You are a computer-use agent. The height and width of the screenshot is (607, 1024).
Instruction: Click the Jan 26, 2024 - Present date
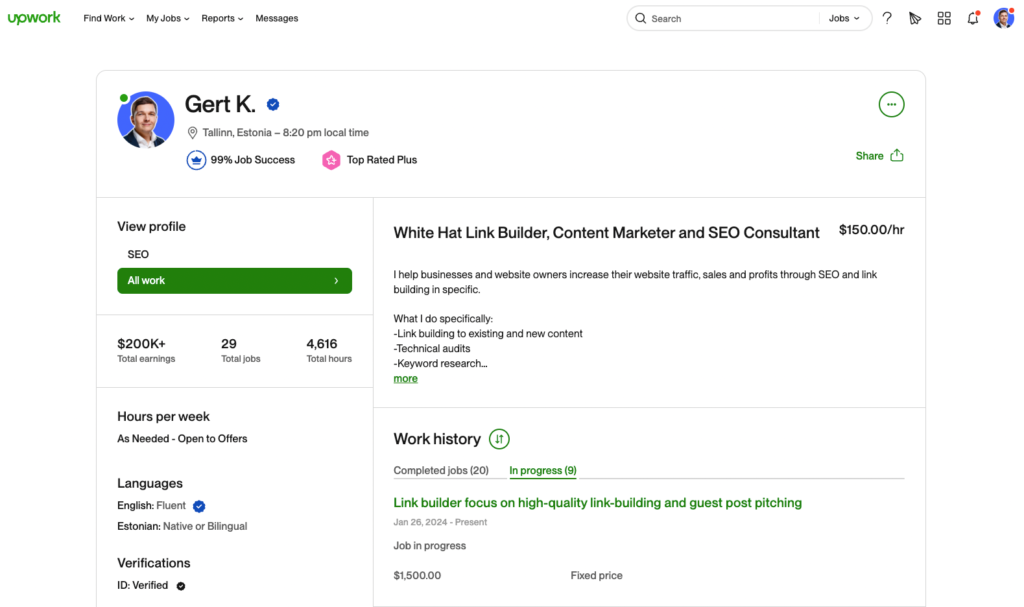point(440,522)
